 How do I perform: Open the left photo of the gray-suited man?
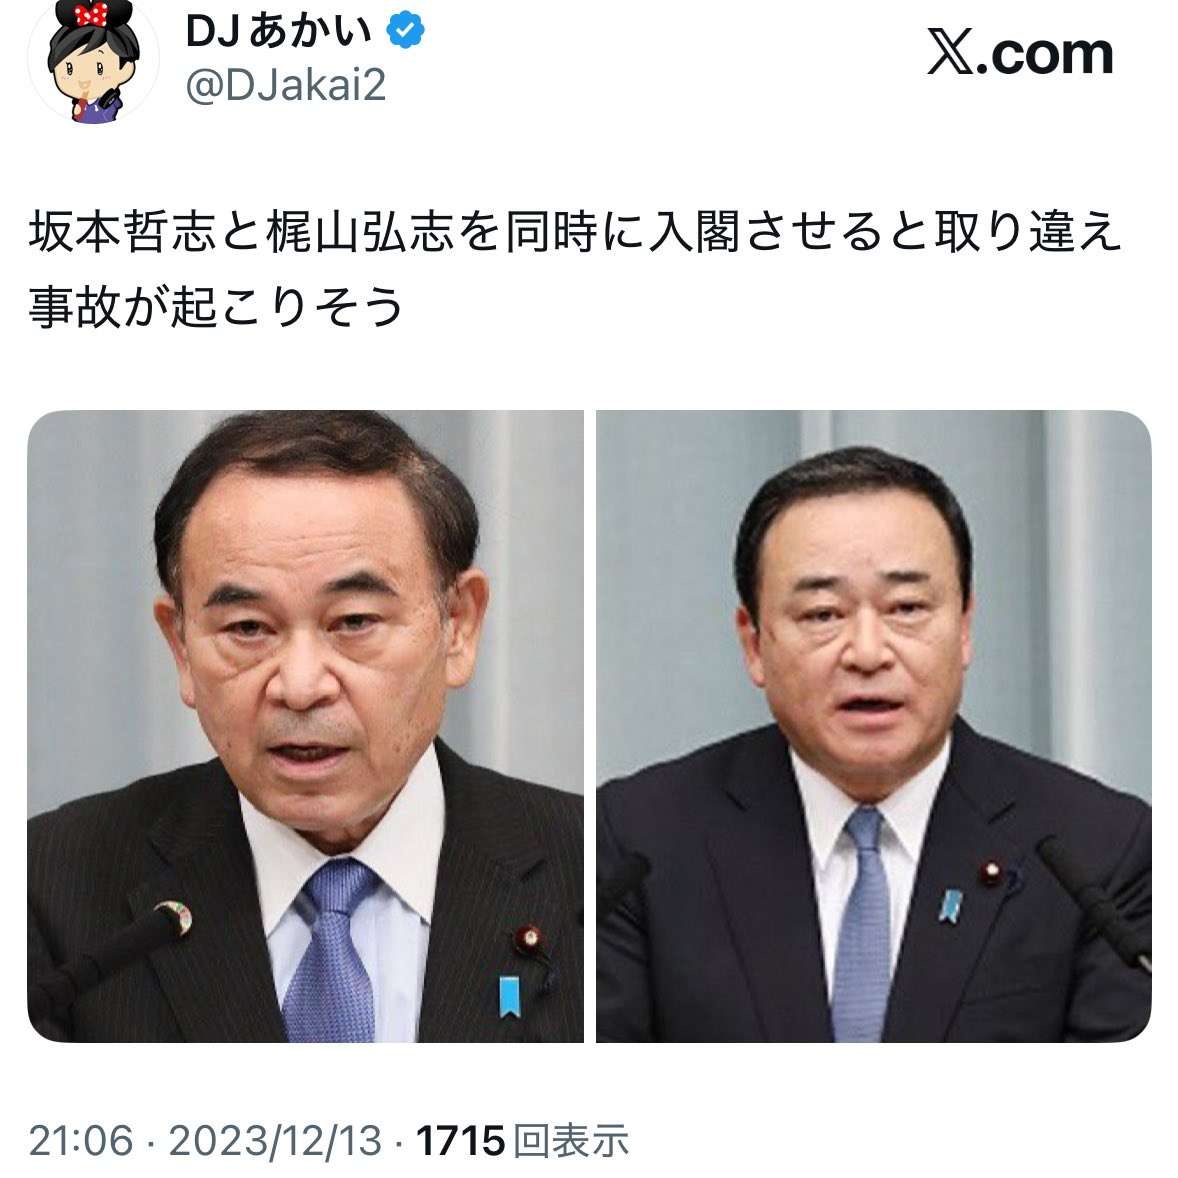click(306, 726)
